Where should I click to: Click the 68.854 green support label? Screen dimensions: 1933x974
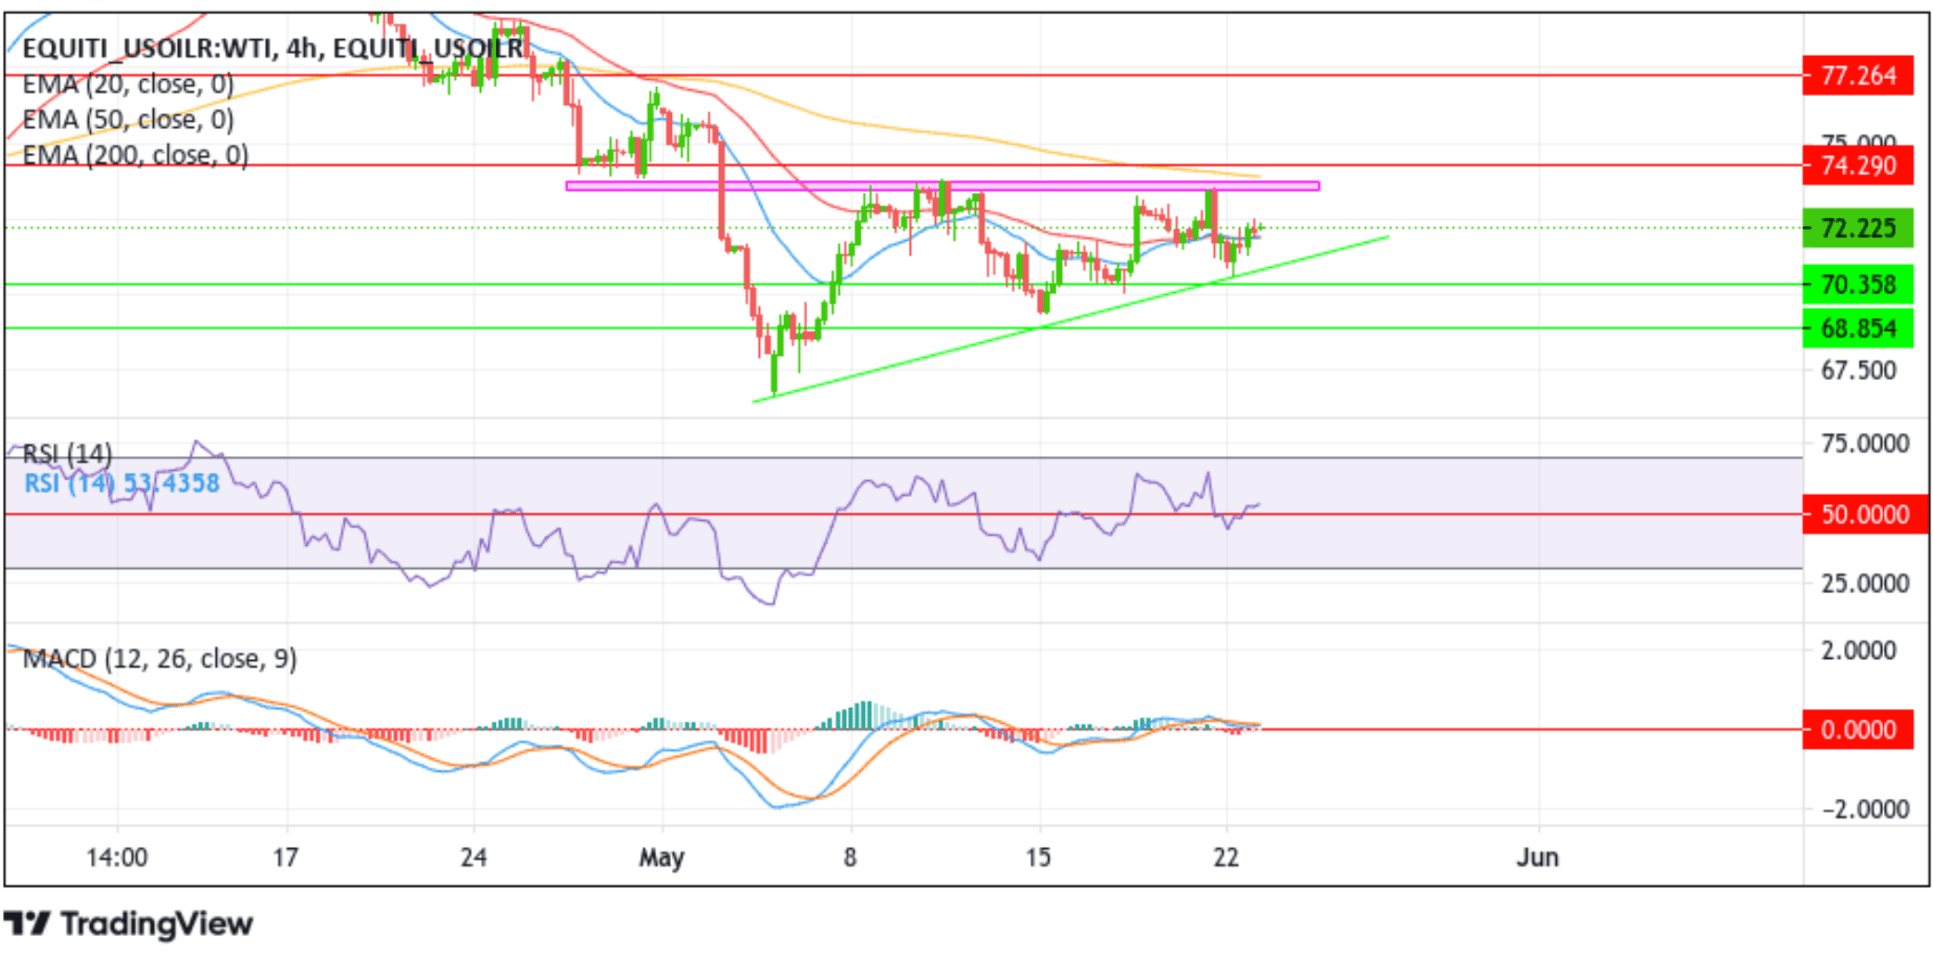click(1858, 328)
